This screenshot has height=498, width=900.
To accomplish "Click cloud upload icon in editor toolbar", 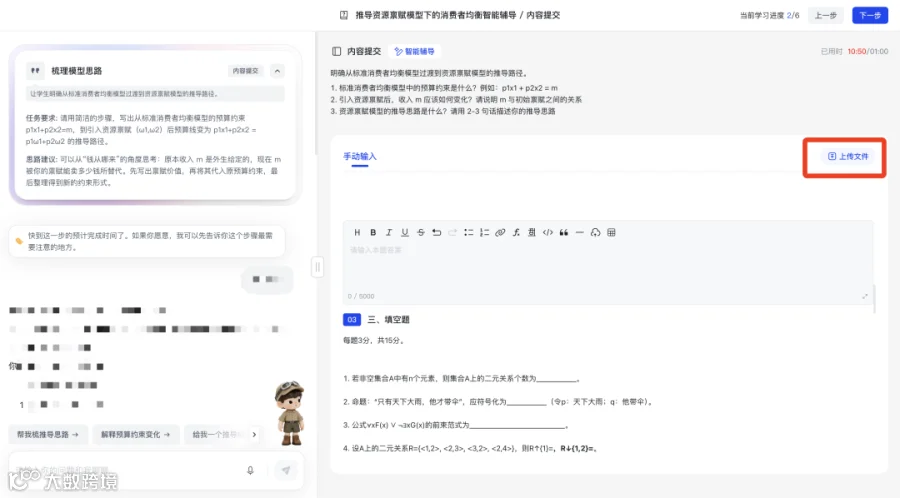I will coord(595,232).
